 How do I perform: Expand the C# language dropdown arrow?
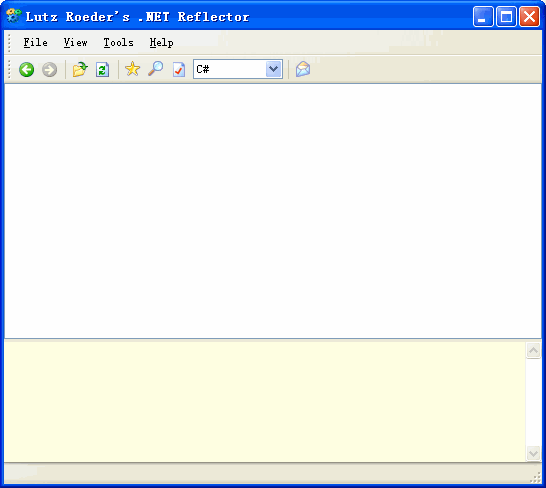274,69
